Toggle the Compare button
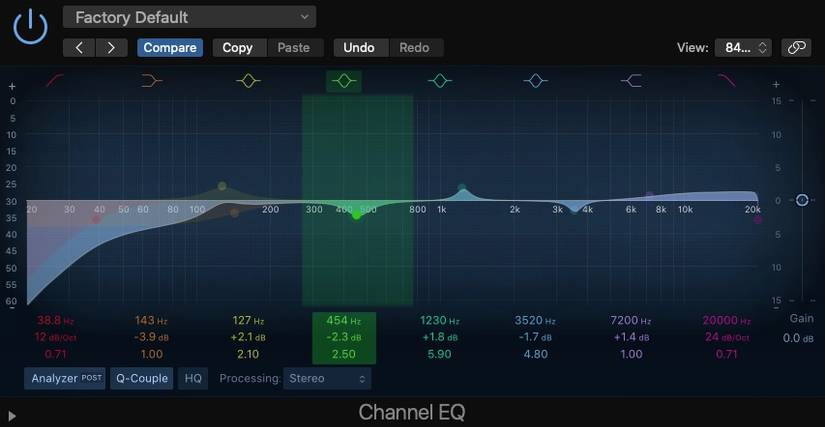825x427 pixels. 170,48
